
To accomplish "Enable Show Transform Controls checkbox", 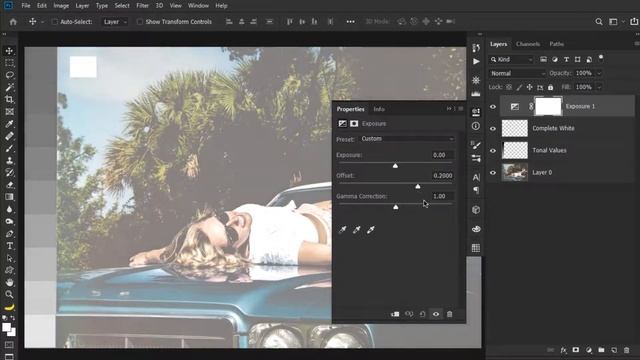I will click(x=140, y=22).
